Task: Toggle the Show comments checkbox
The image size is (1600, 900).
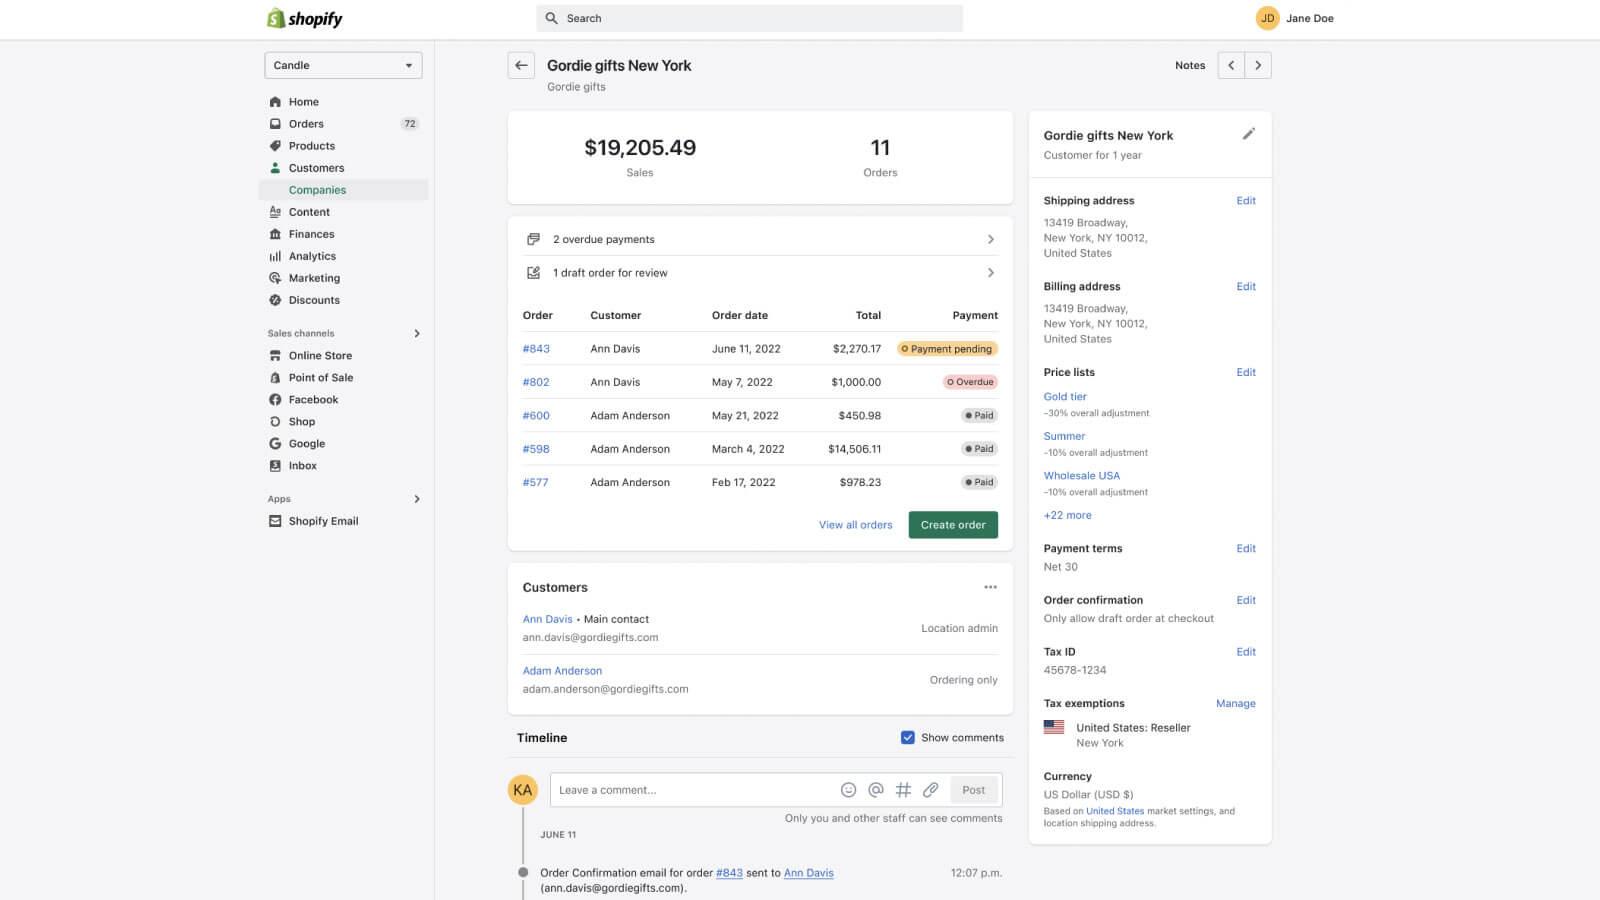Action: click(x=908, y=738)
